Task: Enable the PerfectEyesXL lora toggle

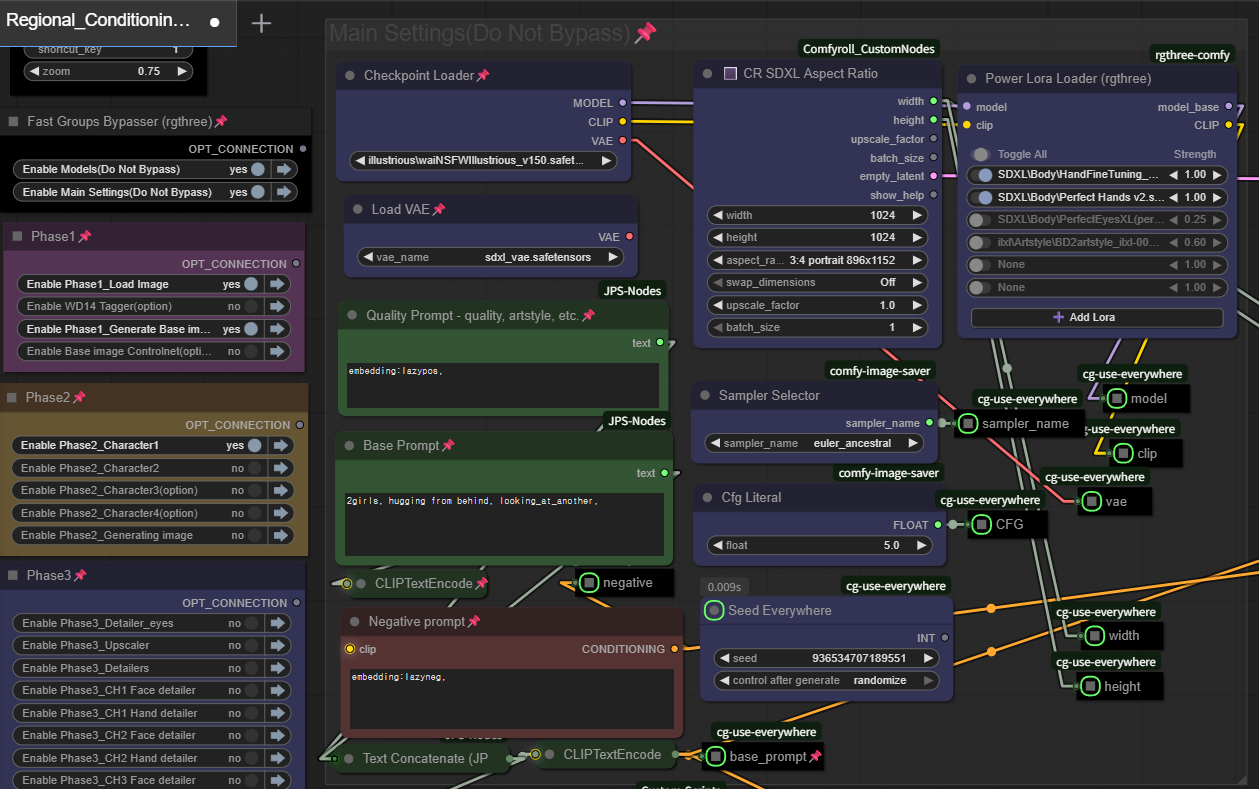Action: 983,219
